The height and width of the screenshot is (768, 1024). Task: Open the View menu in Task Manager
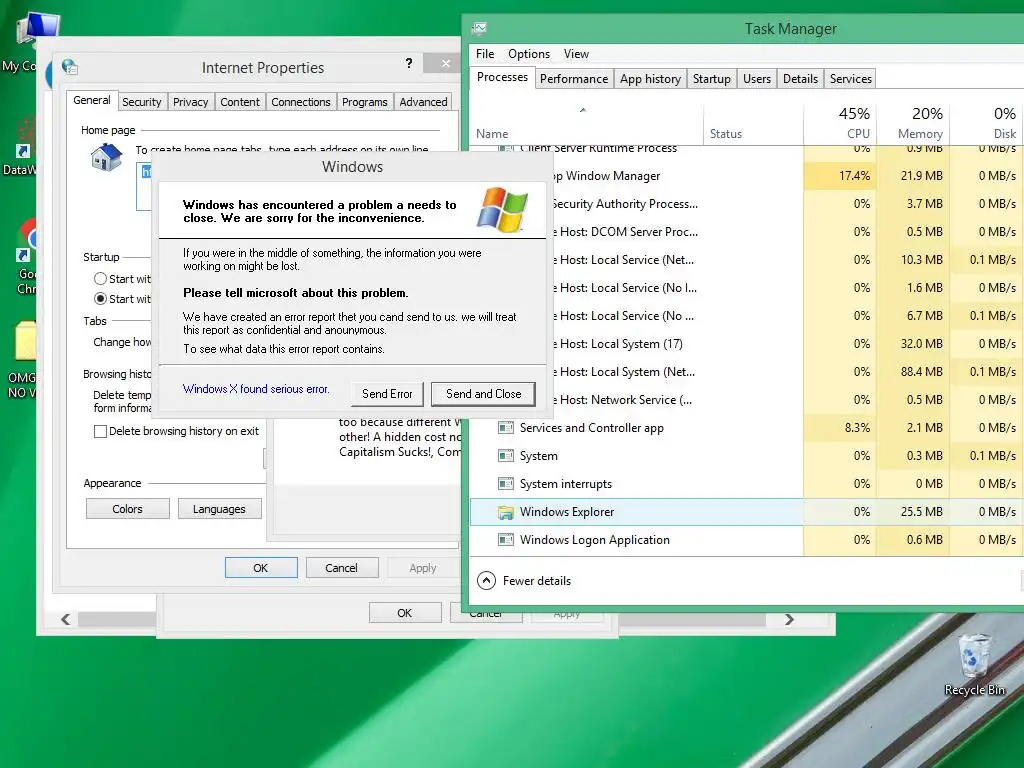(x=576, y=54)
